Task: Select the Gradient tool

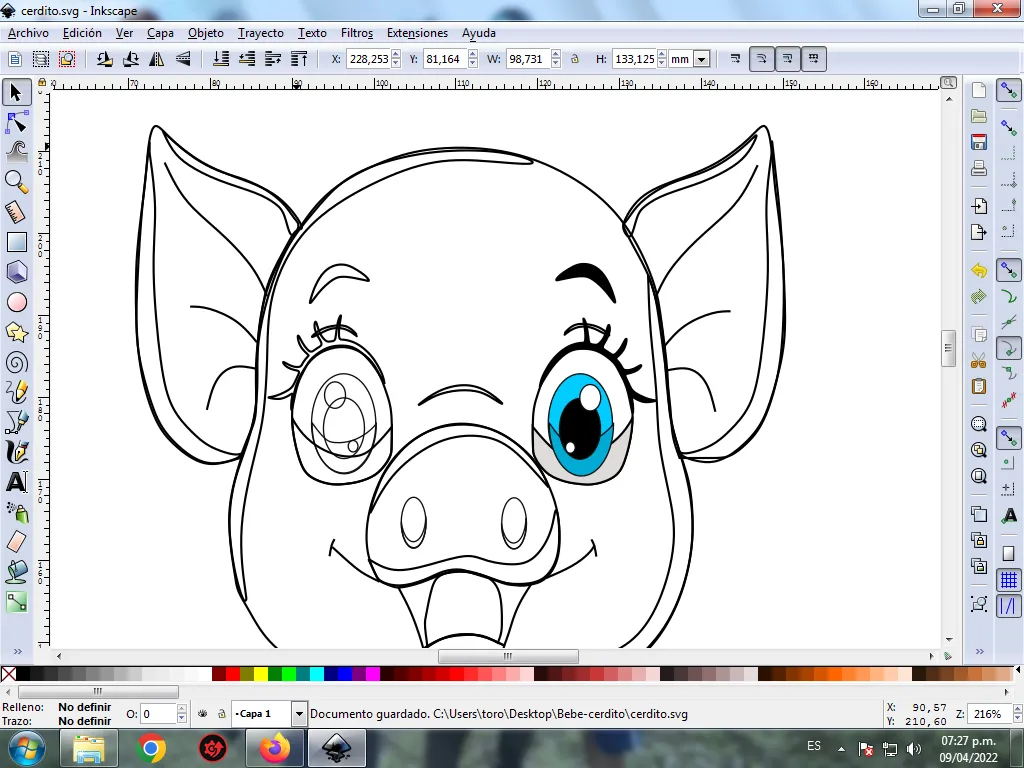Action: point(16,601)
